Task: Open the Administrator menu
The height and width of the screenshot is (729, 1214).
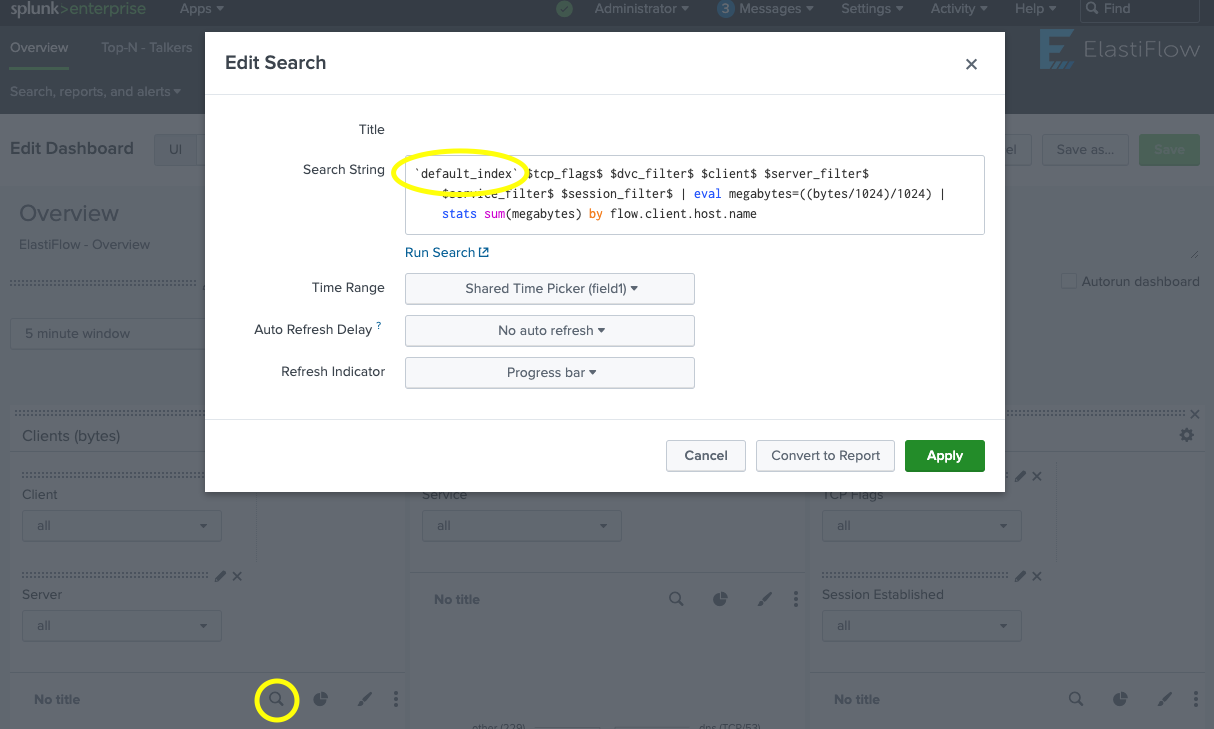Action: point(640,9)
